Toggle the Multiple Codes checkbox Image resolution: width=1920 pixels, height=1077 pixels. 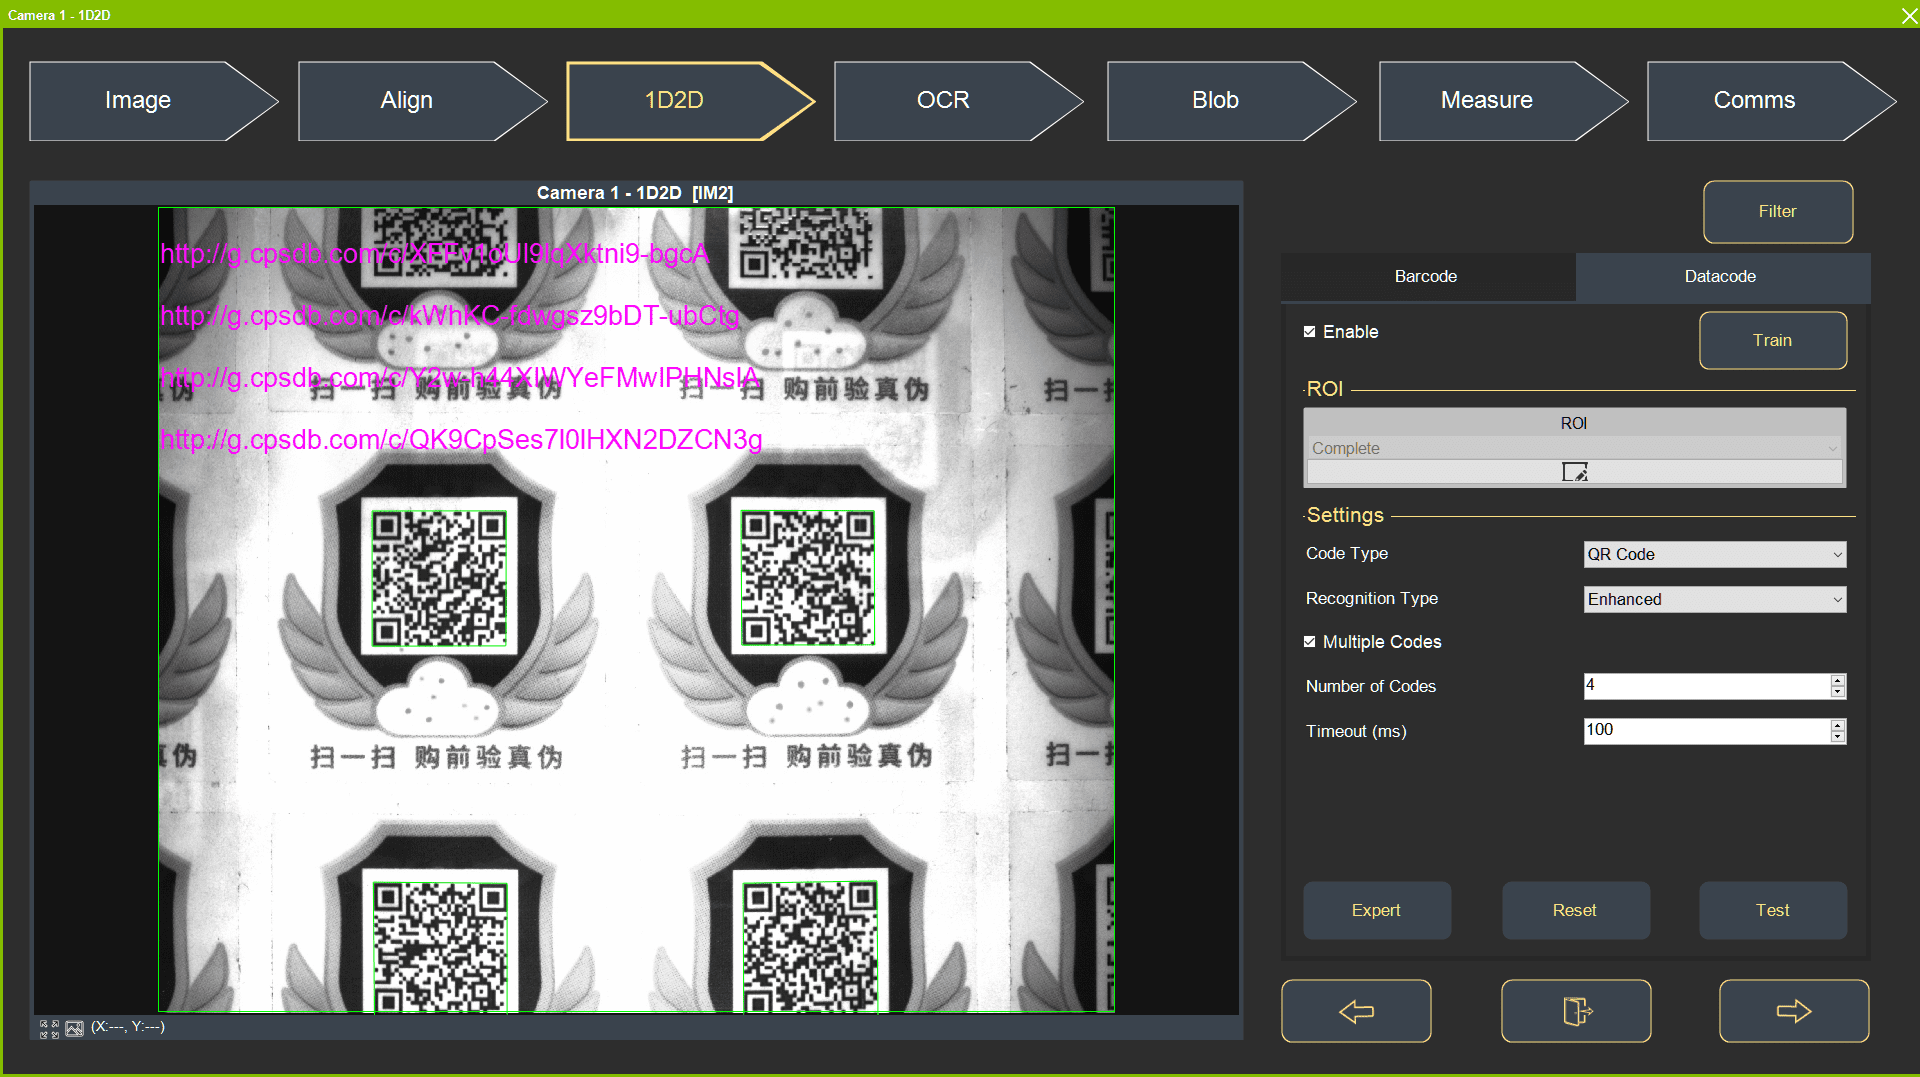tap(1309, 642)
